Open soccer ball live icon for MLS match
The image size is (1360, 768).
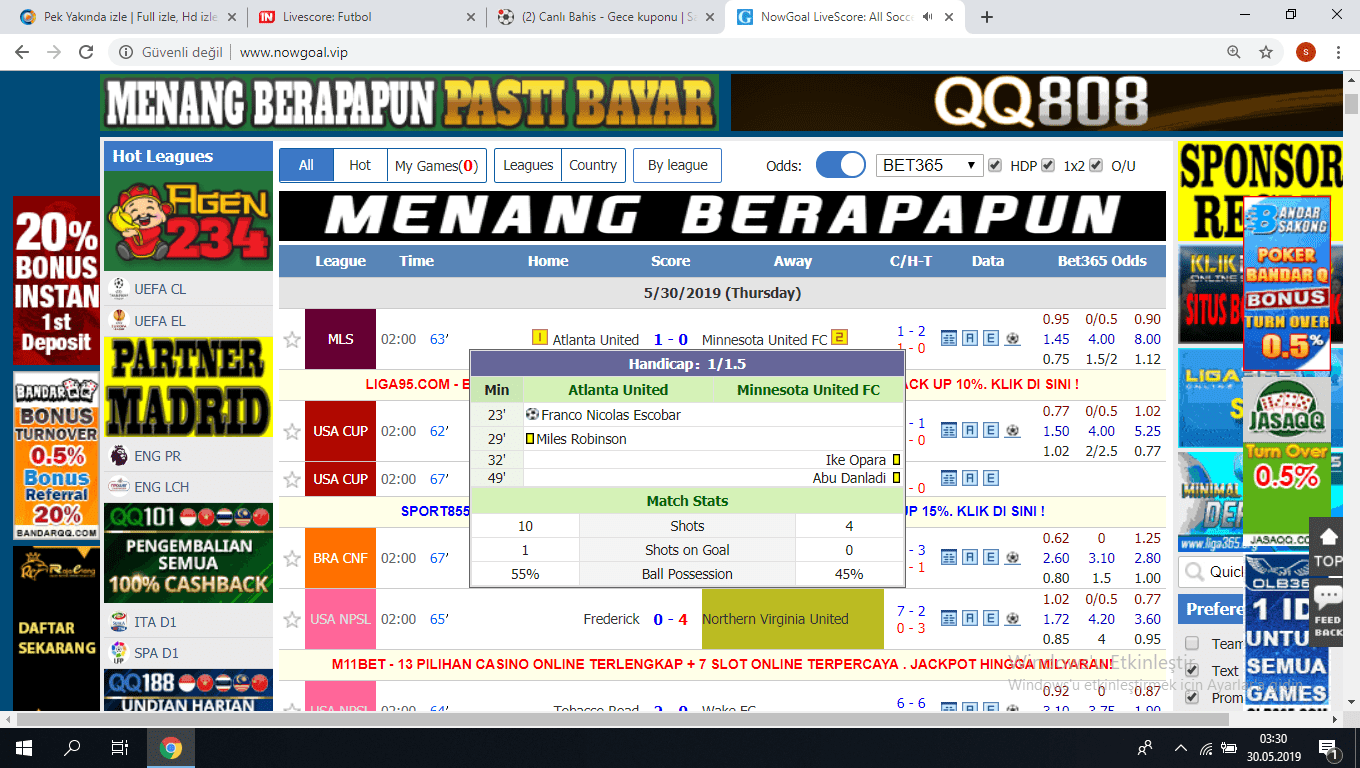pyautogui.click(x=1012, y=339)
